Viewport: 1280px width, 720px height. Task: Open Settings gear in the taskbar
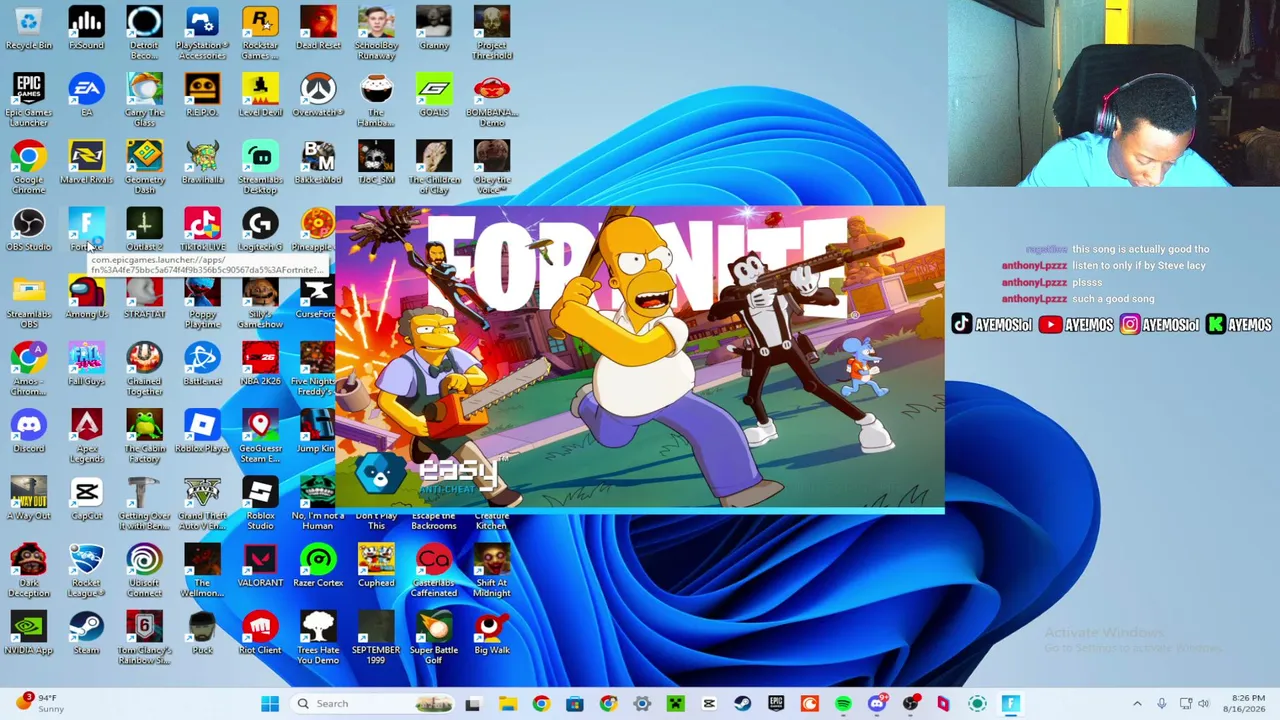click(642, 703)
